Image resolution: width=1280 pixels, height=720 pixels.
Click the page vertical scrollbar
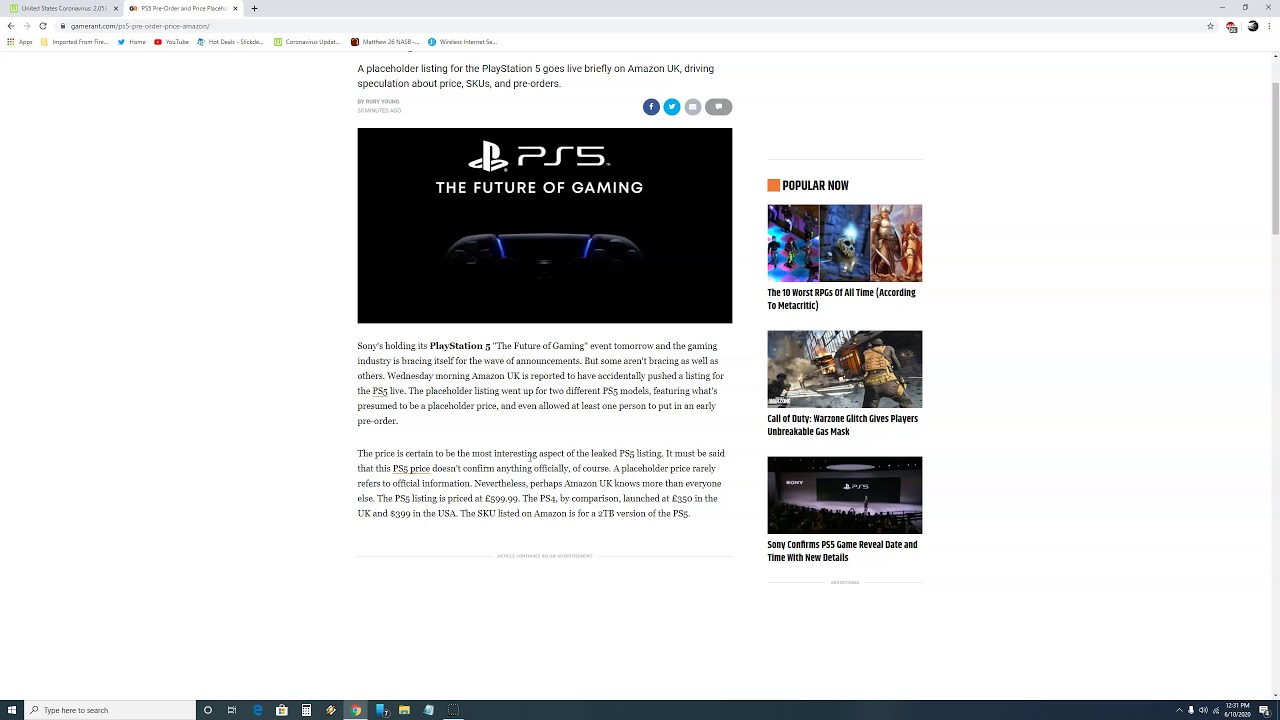pyautogui.click(x=1275, y=160)
